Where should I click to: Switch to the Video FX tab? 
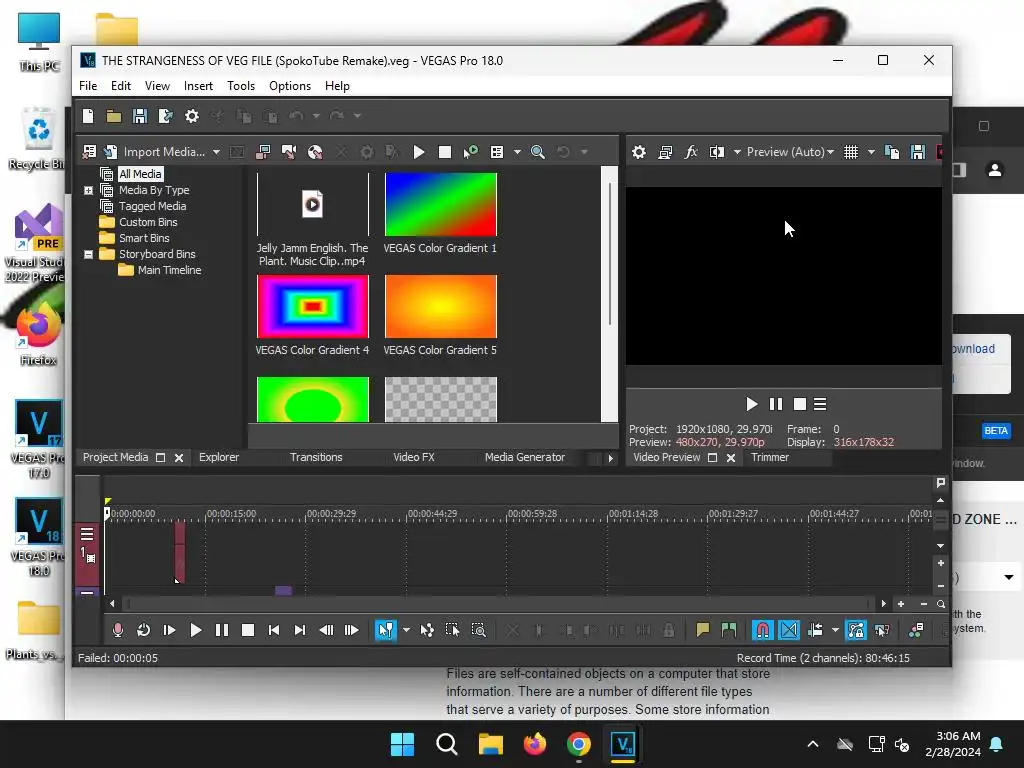click(x=413, y=458)
